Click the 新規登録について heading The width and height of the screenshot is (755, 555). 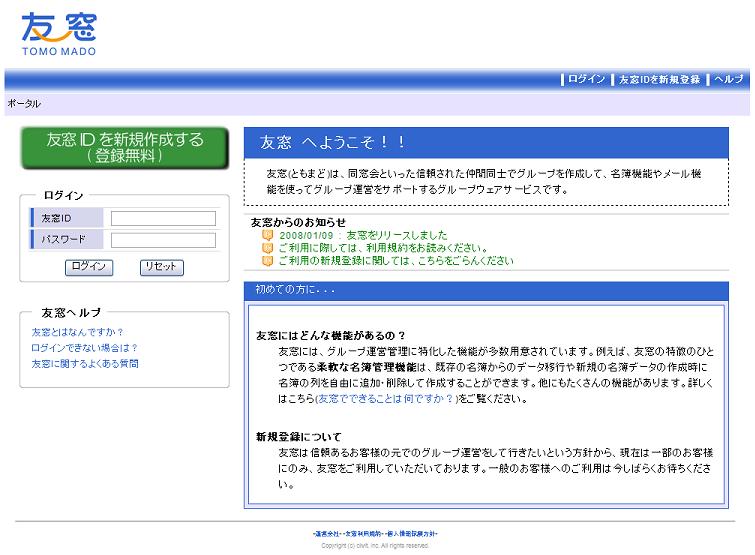299,437
